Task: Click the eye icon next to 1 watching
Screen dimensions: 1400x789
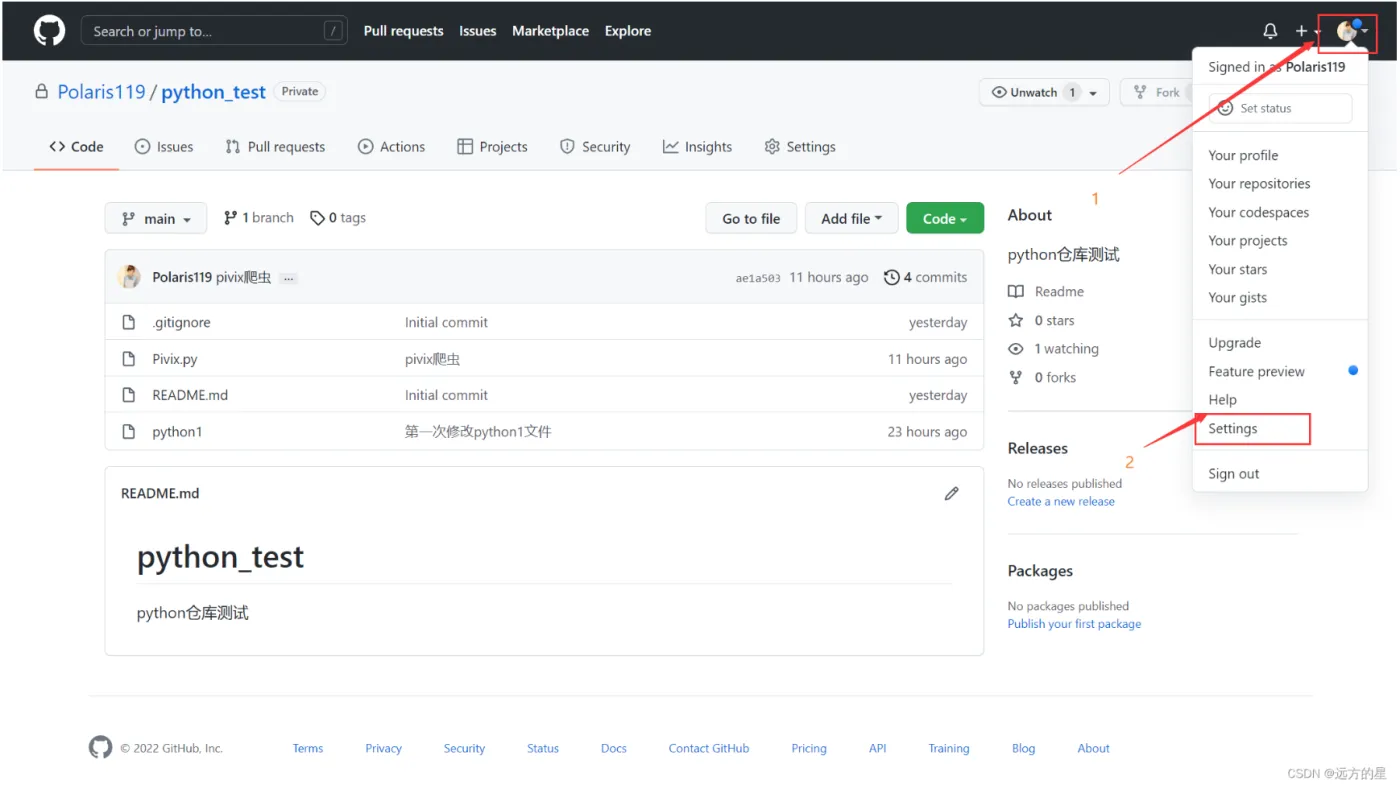Action: click(x=1016, y=349)
